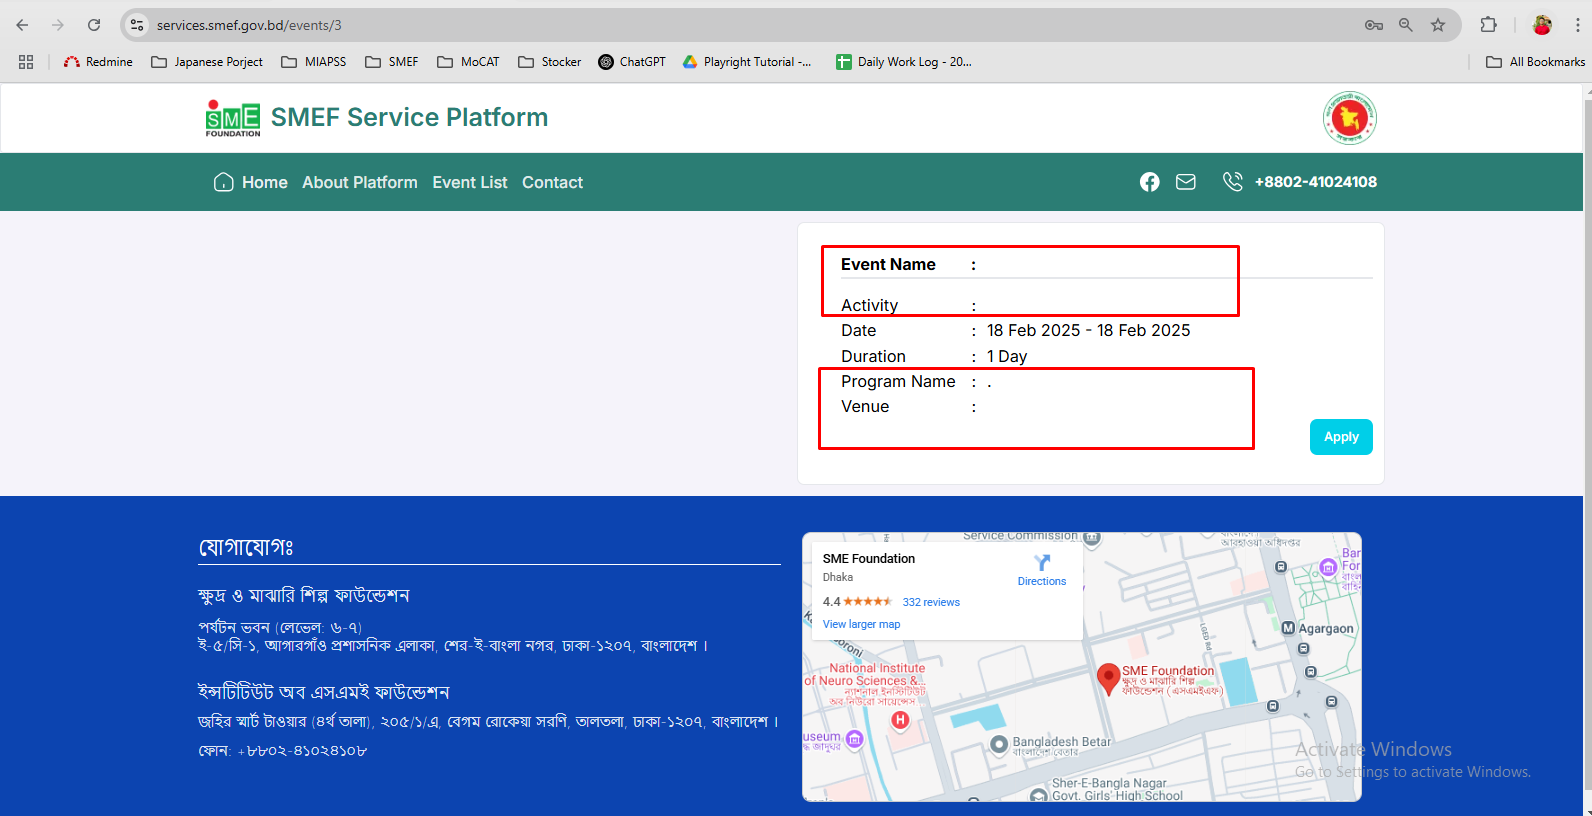Go to the Home menu item
The height and width of the screenshot is (816, 1592).
click(265, 182)
